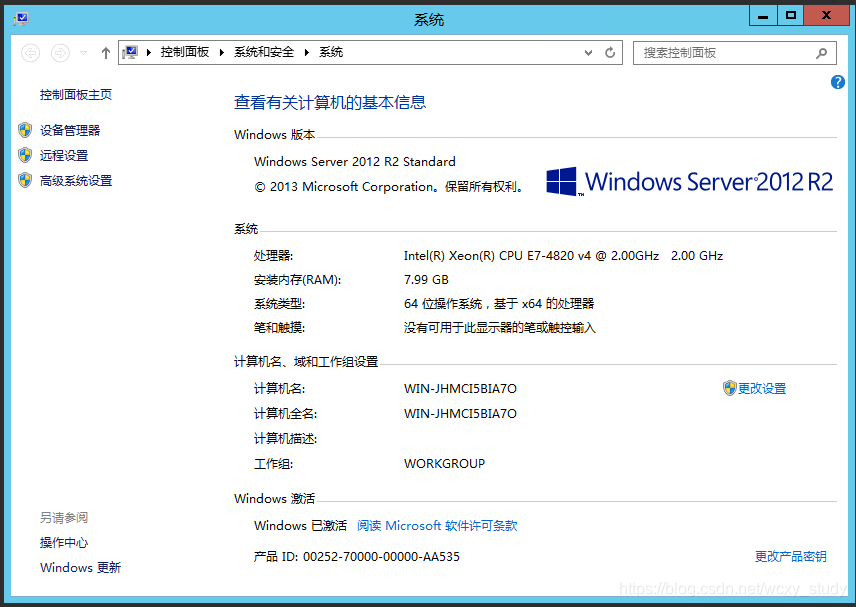This screenshot has width=856, height=607.
Task: Open 远程设置 from the sidebar
Action: point(64,156)
